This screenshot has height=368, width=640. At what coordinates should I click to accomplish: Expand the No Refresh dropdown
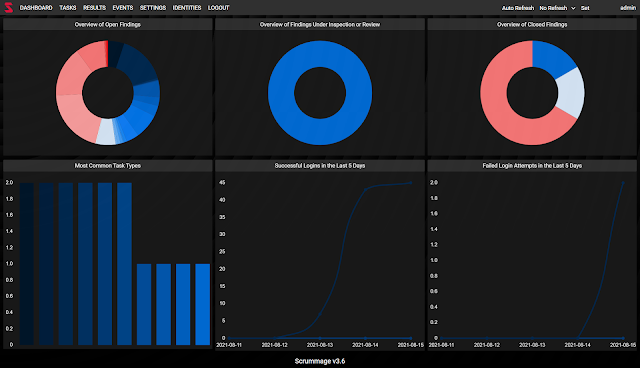point(557,8)
